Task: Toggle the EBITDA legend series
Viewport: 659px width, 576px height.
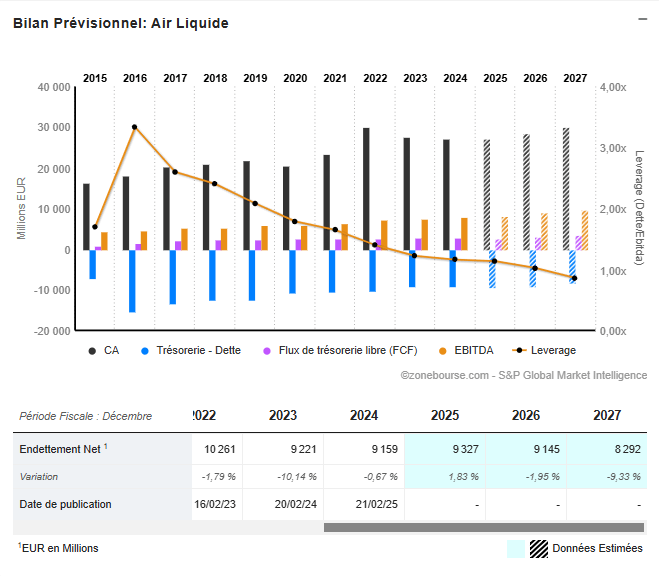Action: click(466, 350)
